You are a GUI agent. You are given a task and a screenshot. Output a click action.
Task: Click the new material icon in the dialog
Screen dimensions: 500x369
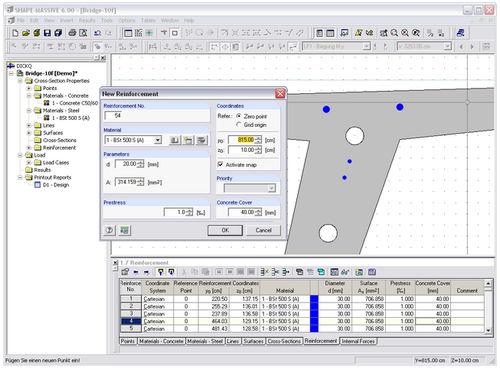pyautogui.click(x=188, y=140)
